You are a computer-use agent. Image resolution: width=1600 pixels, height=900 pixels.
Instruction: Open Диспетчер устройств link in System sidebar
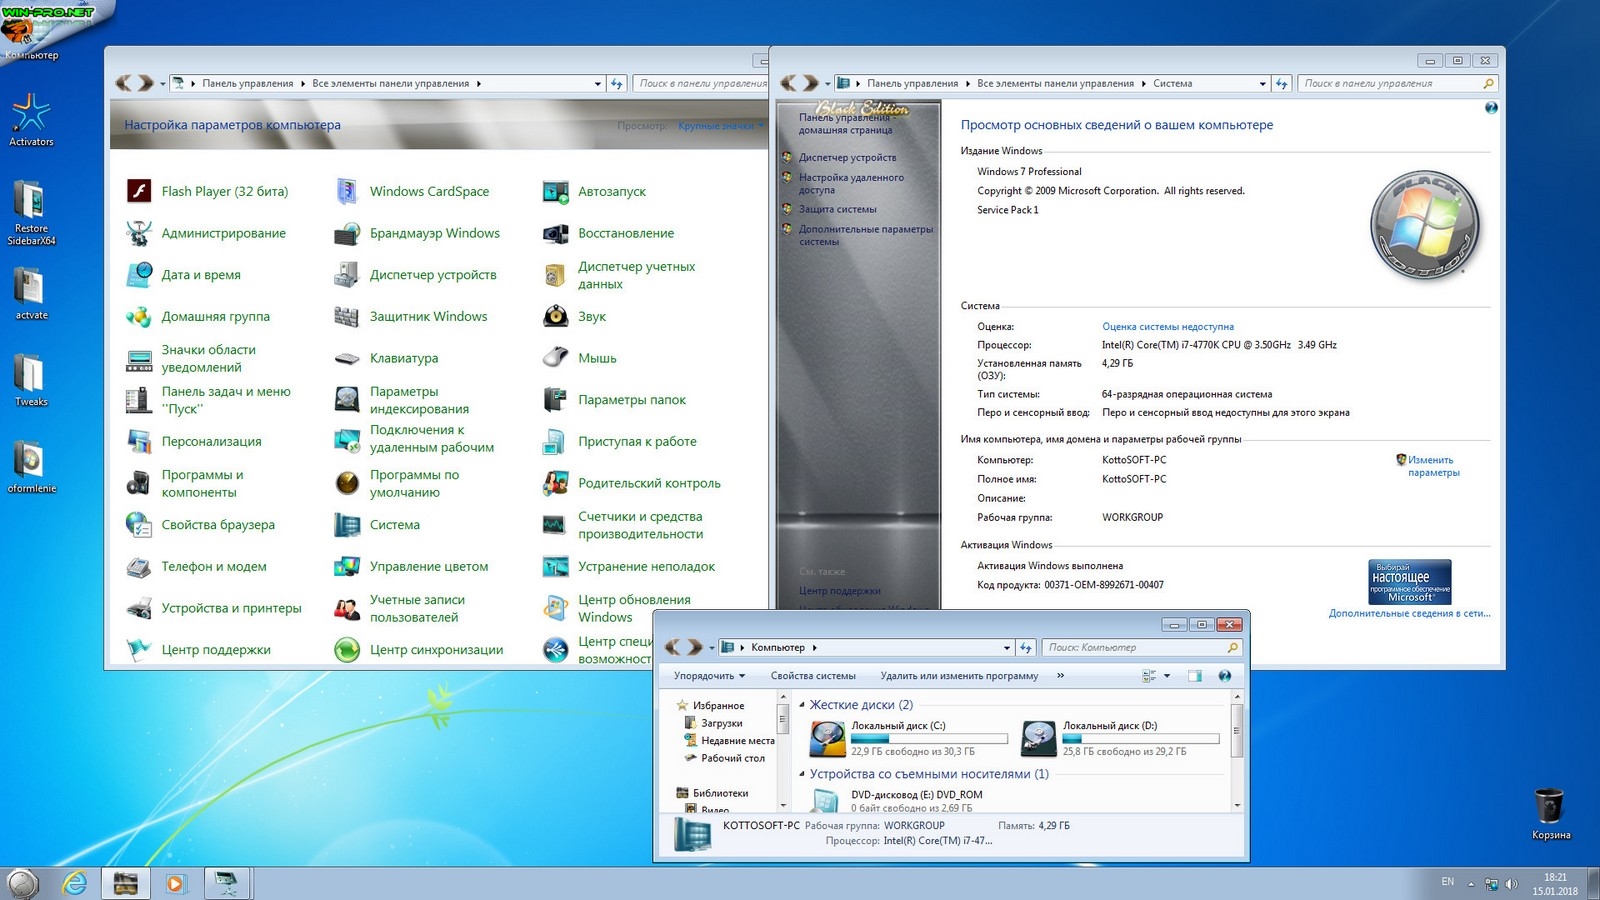click(x=847, y=157)
